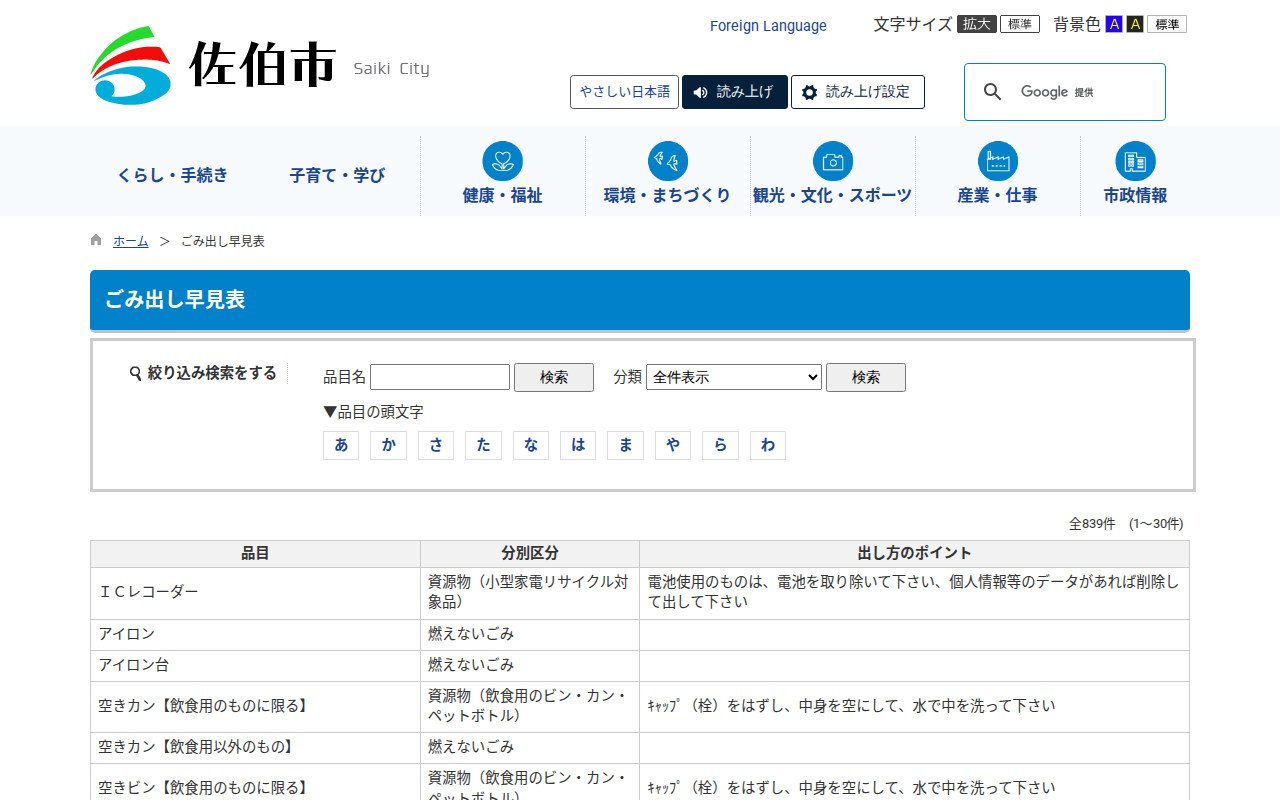
Task: Expand the 分類 category dropdown
Action: pos(733,377)
